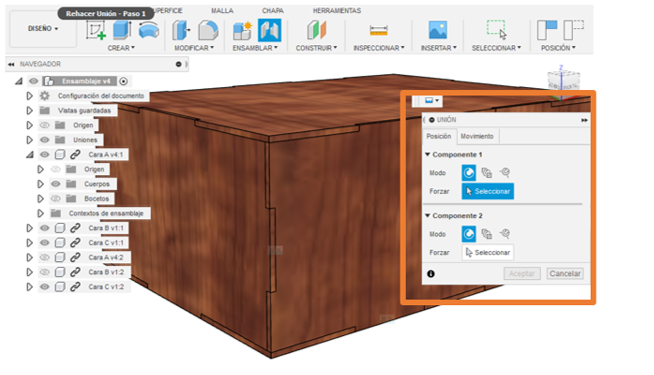Image resolution: width=654 pixels, height=375 pixels.
Task: Choose two-edge intersection mode for Componente 2
Action: coord(505,234)
